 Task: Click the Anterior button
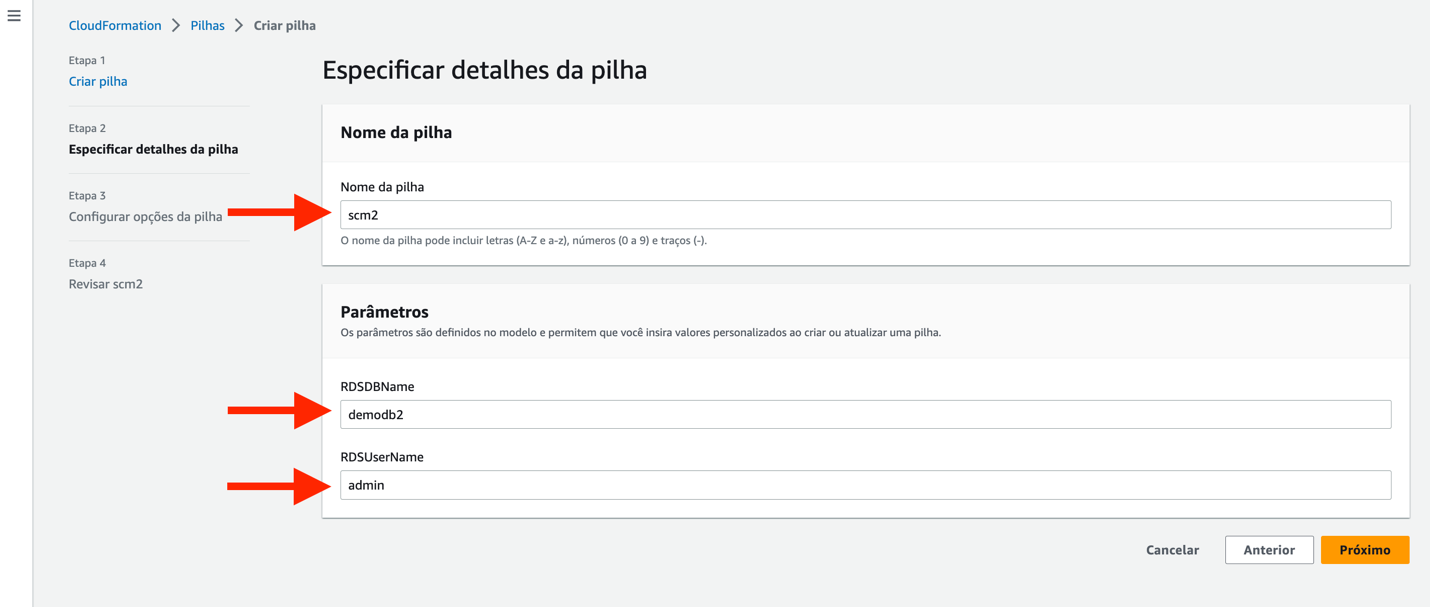tap(1269, 550)
